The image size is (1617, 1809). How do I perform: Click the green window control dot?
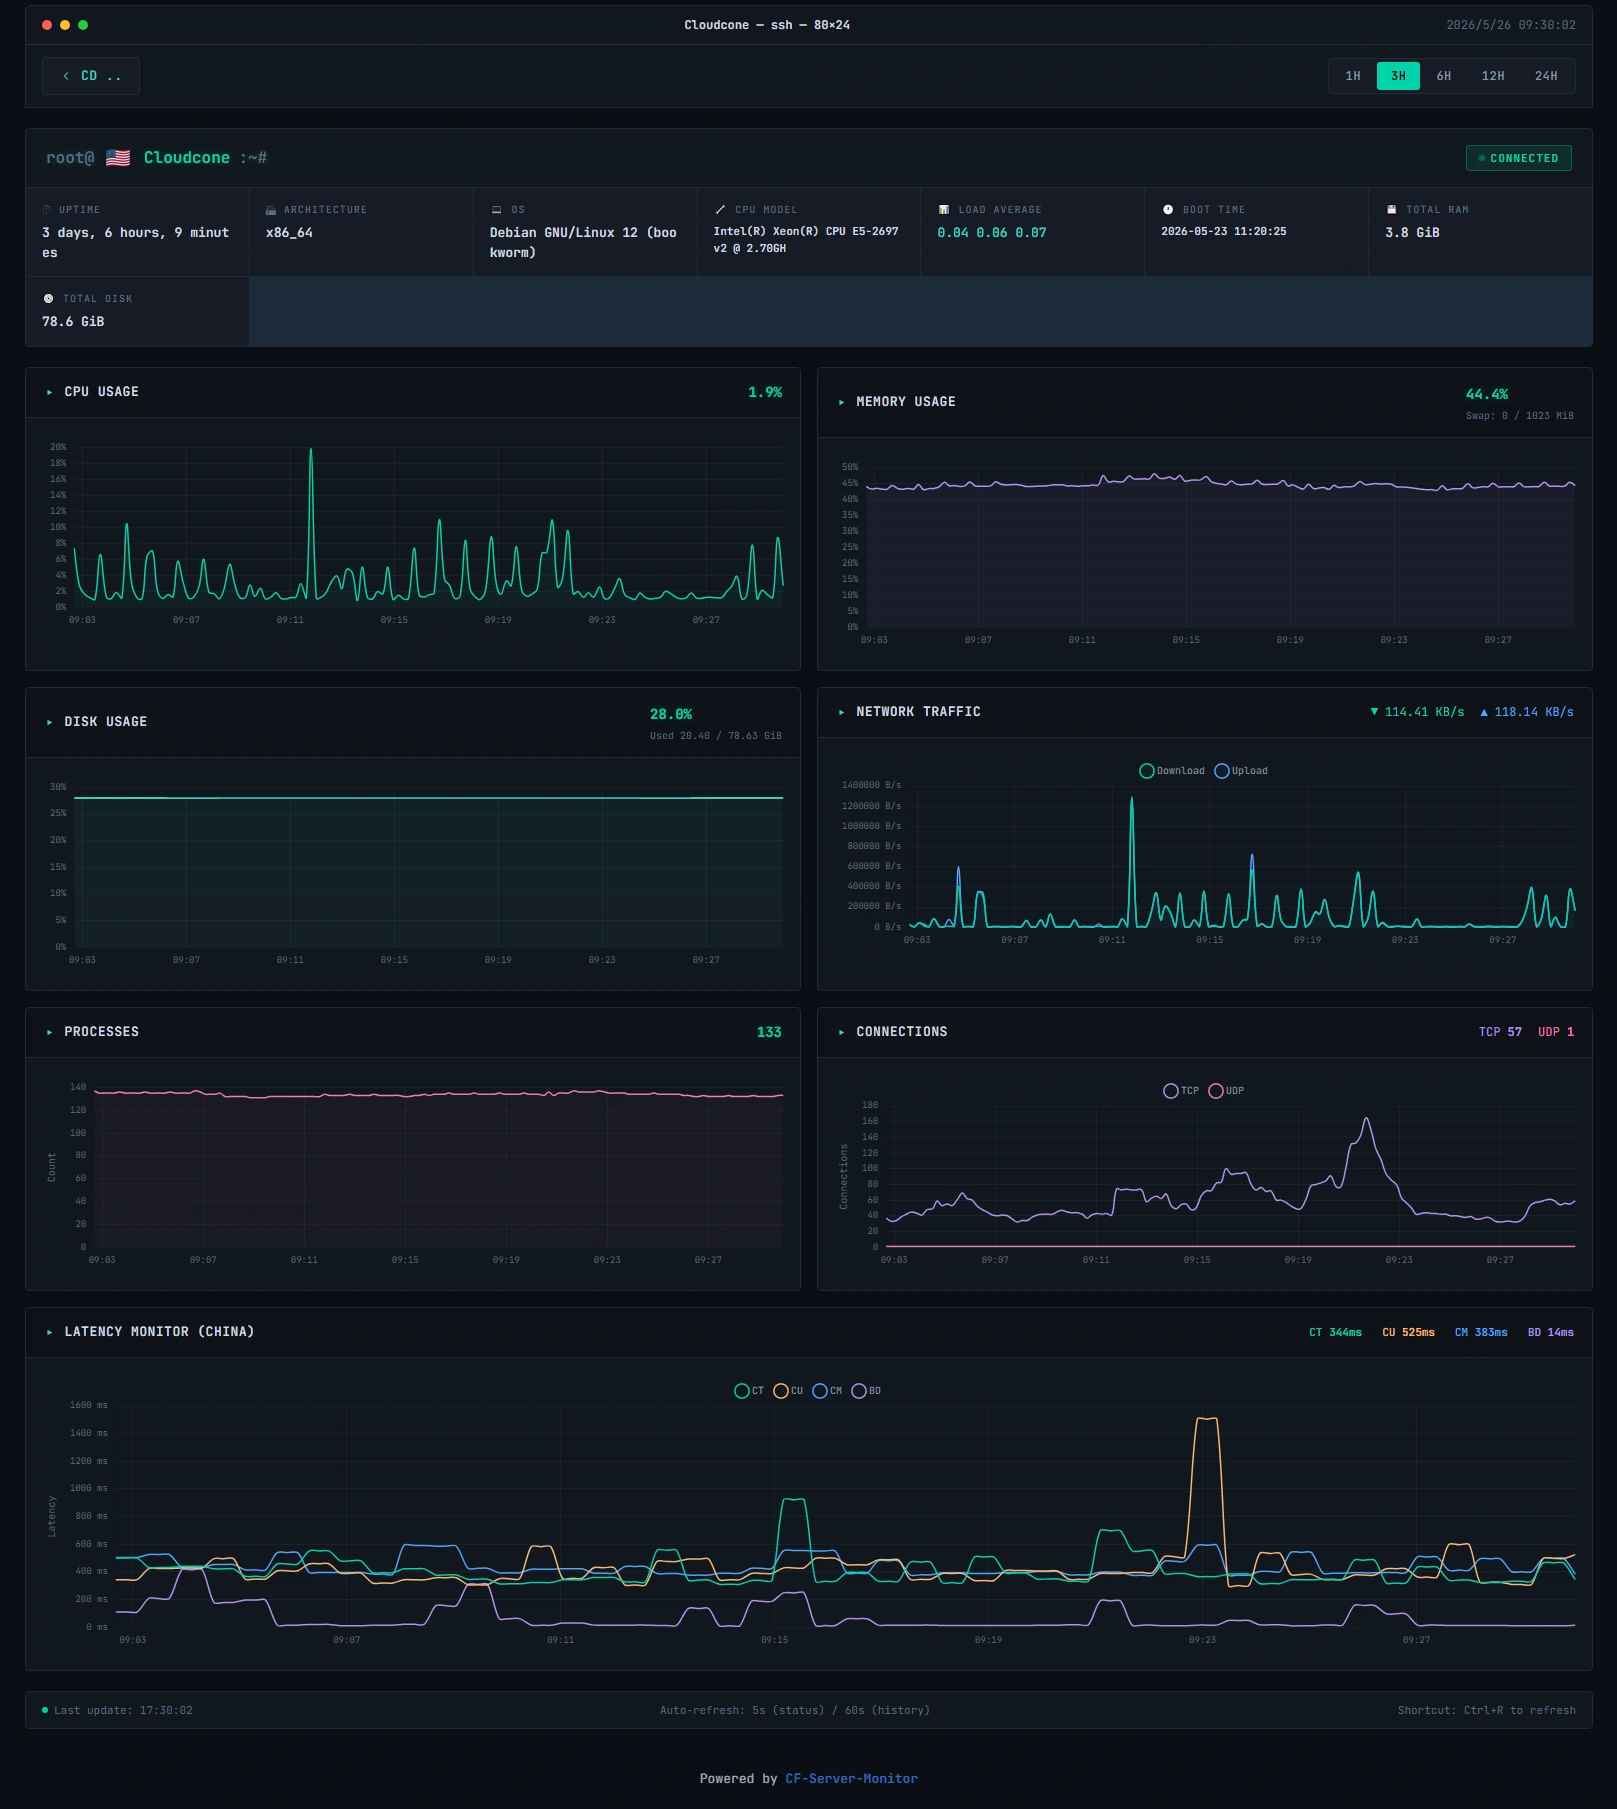pyautogui.click(x=83, y=25)
